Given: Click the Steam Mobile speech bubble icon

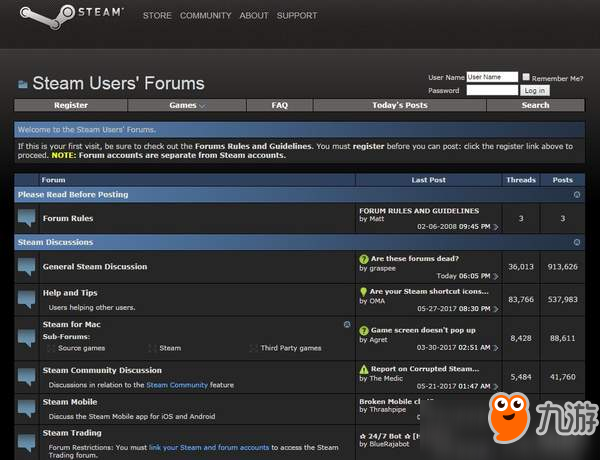Looking at the screenshot, I should 27,409.
